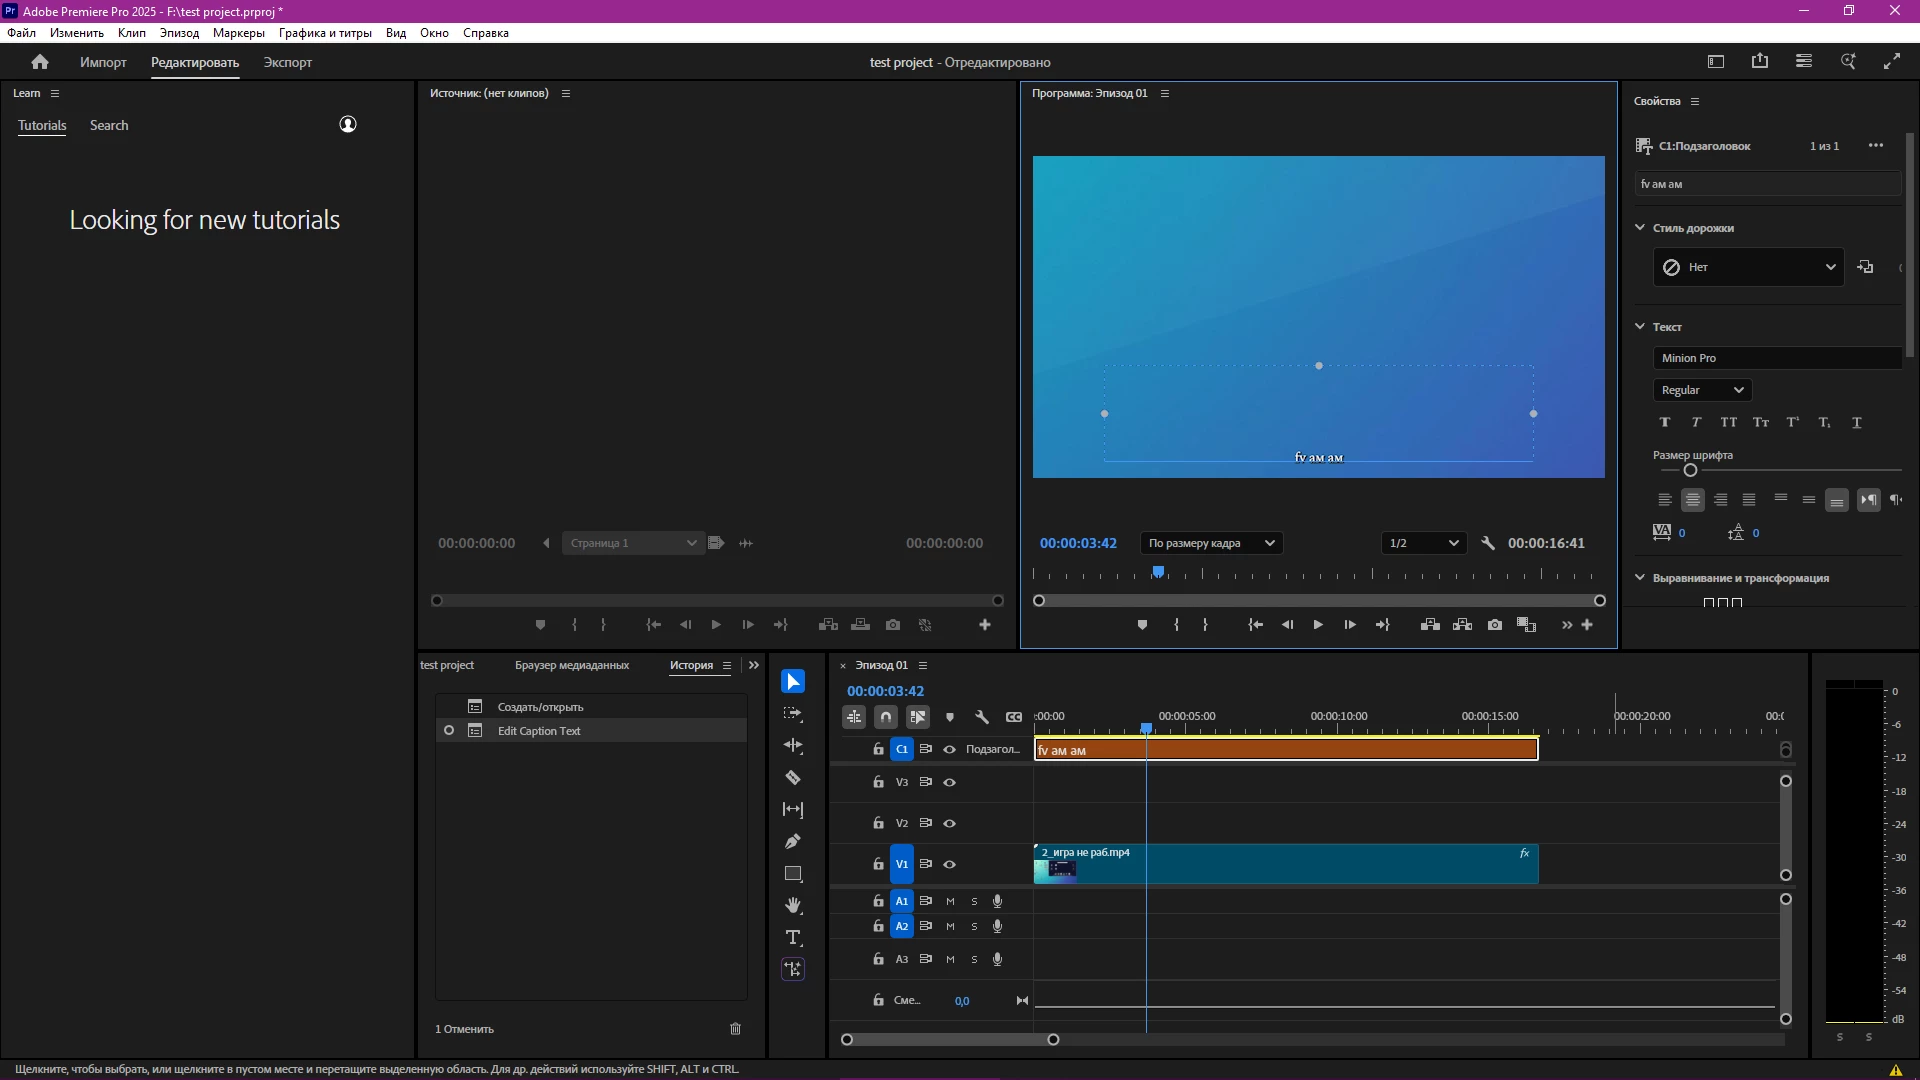Open the Regular font style dropdown
Viewport: 1920px width, 1080px height.
click(x=1702, y=390)
